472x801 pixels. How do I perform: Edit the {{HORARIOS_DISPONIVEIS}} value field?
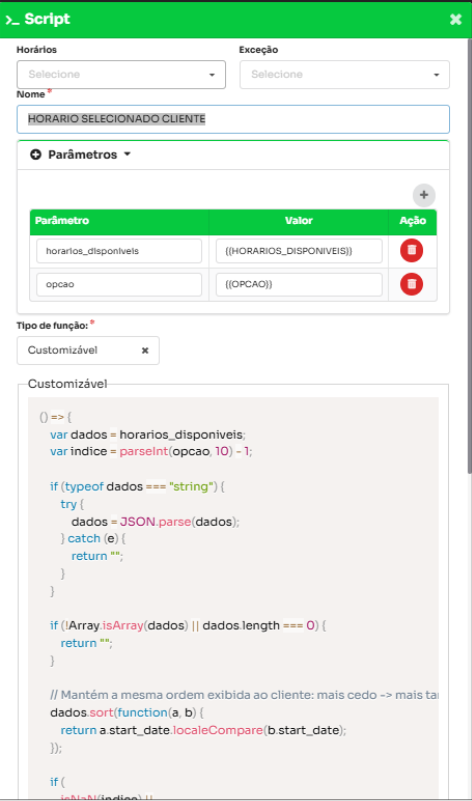299,251
